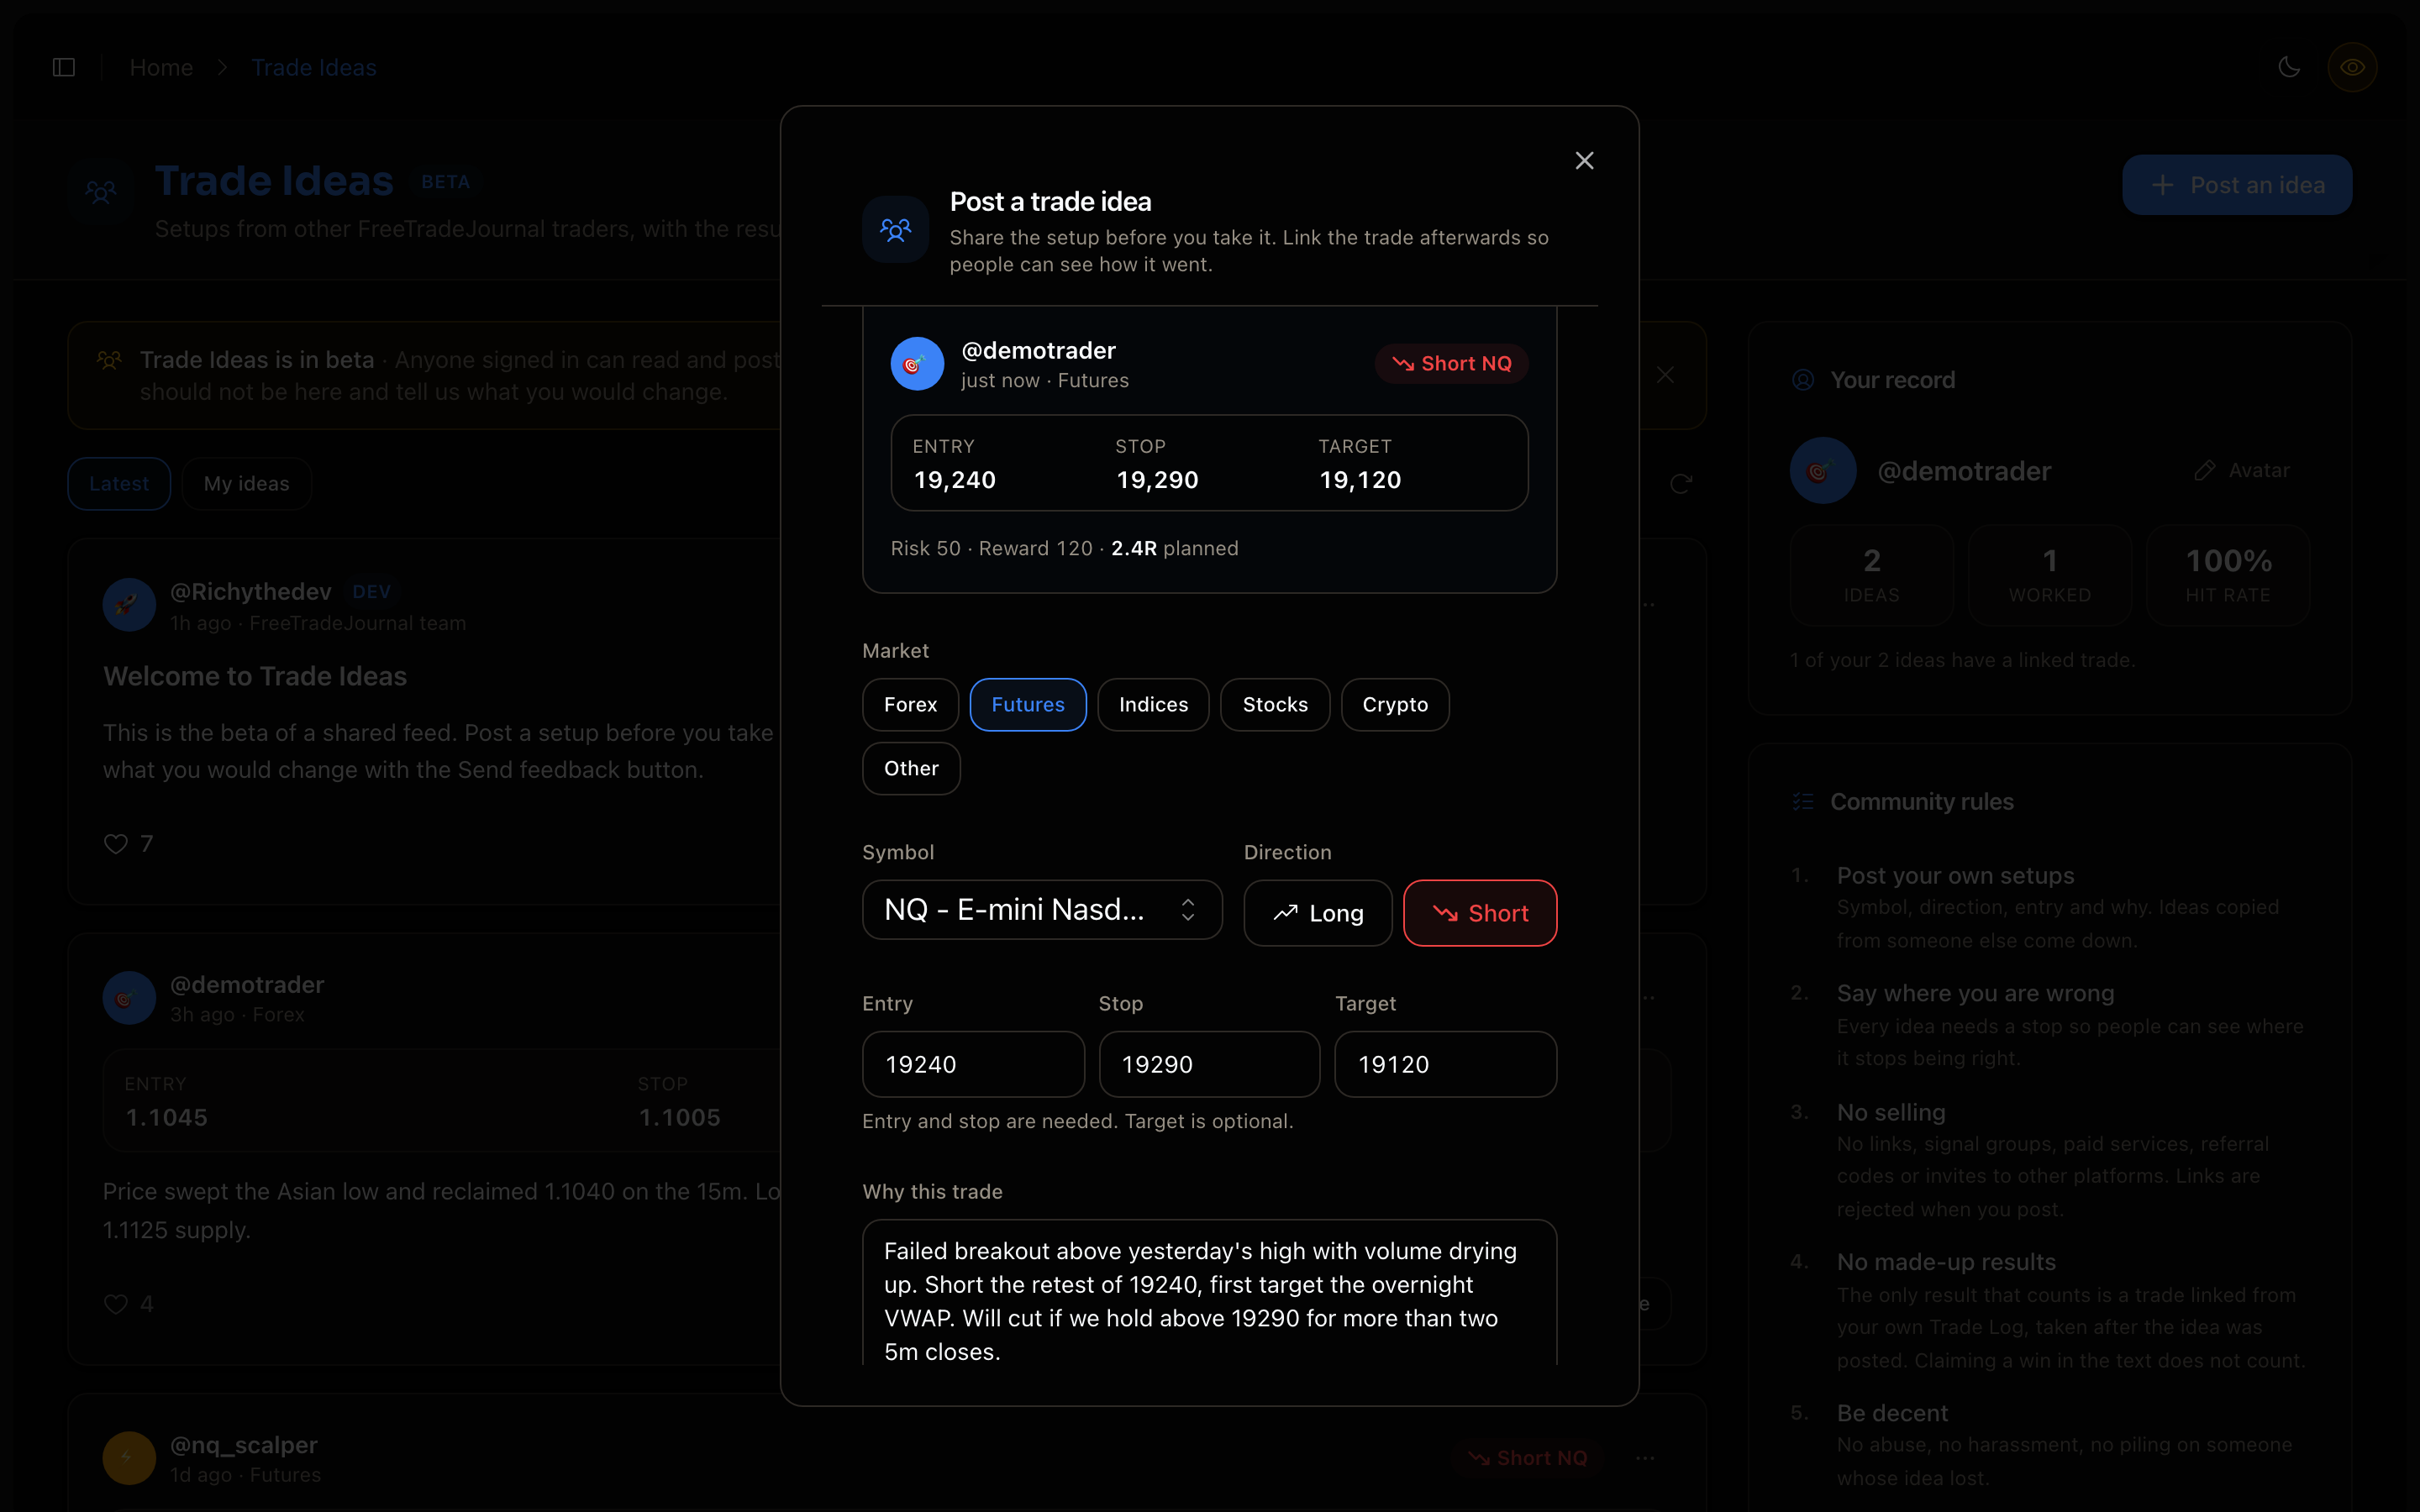Click the Community rules heading
The width and height of the screenshot is (2420, 1512).
coord(1922,802)
